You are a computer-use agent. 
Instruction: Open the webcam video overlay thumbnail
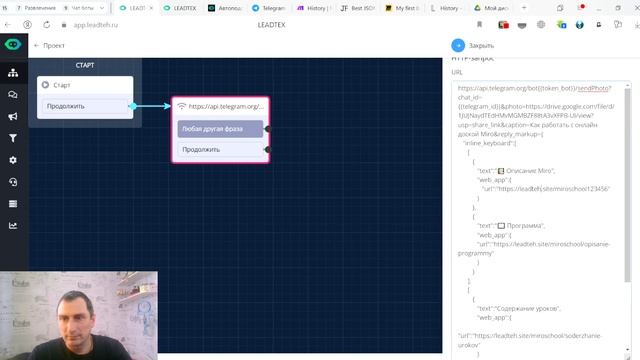(x=79, y=316)
